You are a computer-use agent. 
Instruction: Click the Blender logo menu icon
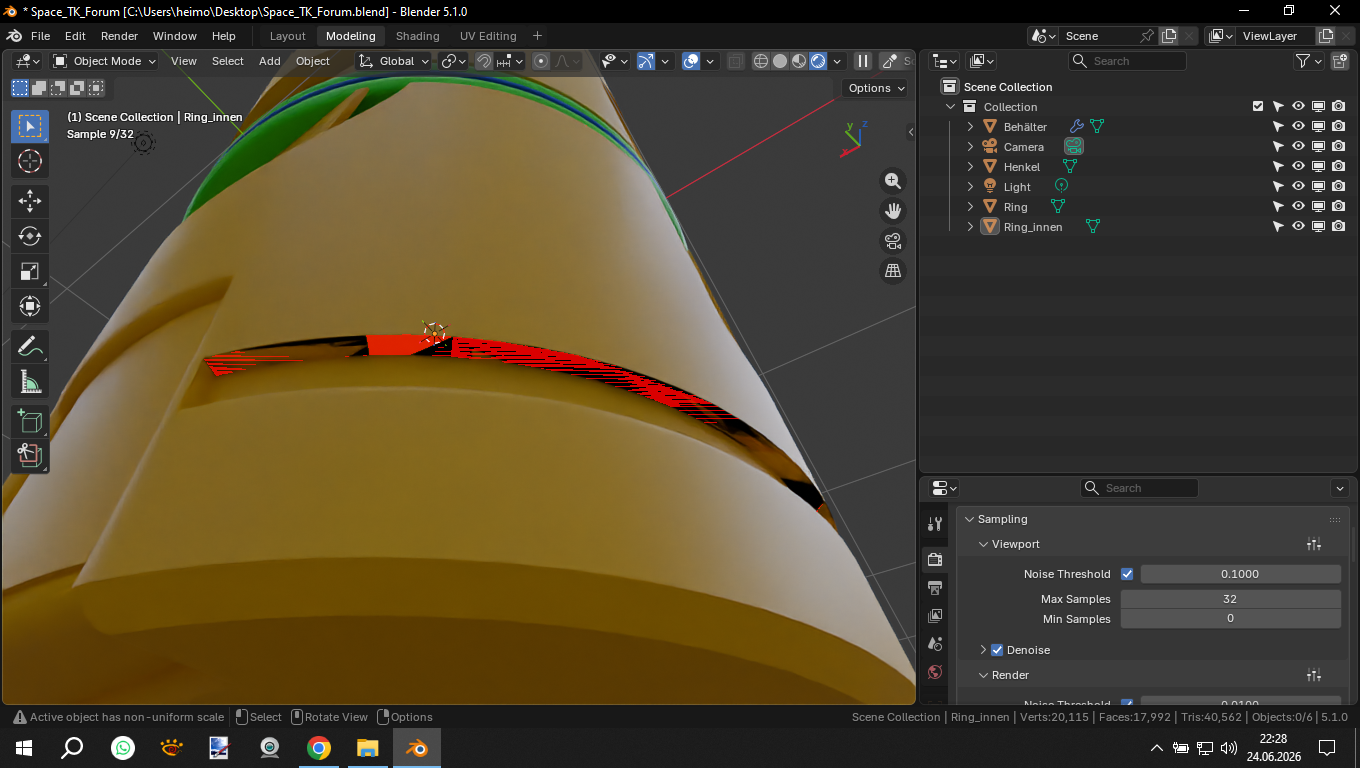point(14,36)
